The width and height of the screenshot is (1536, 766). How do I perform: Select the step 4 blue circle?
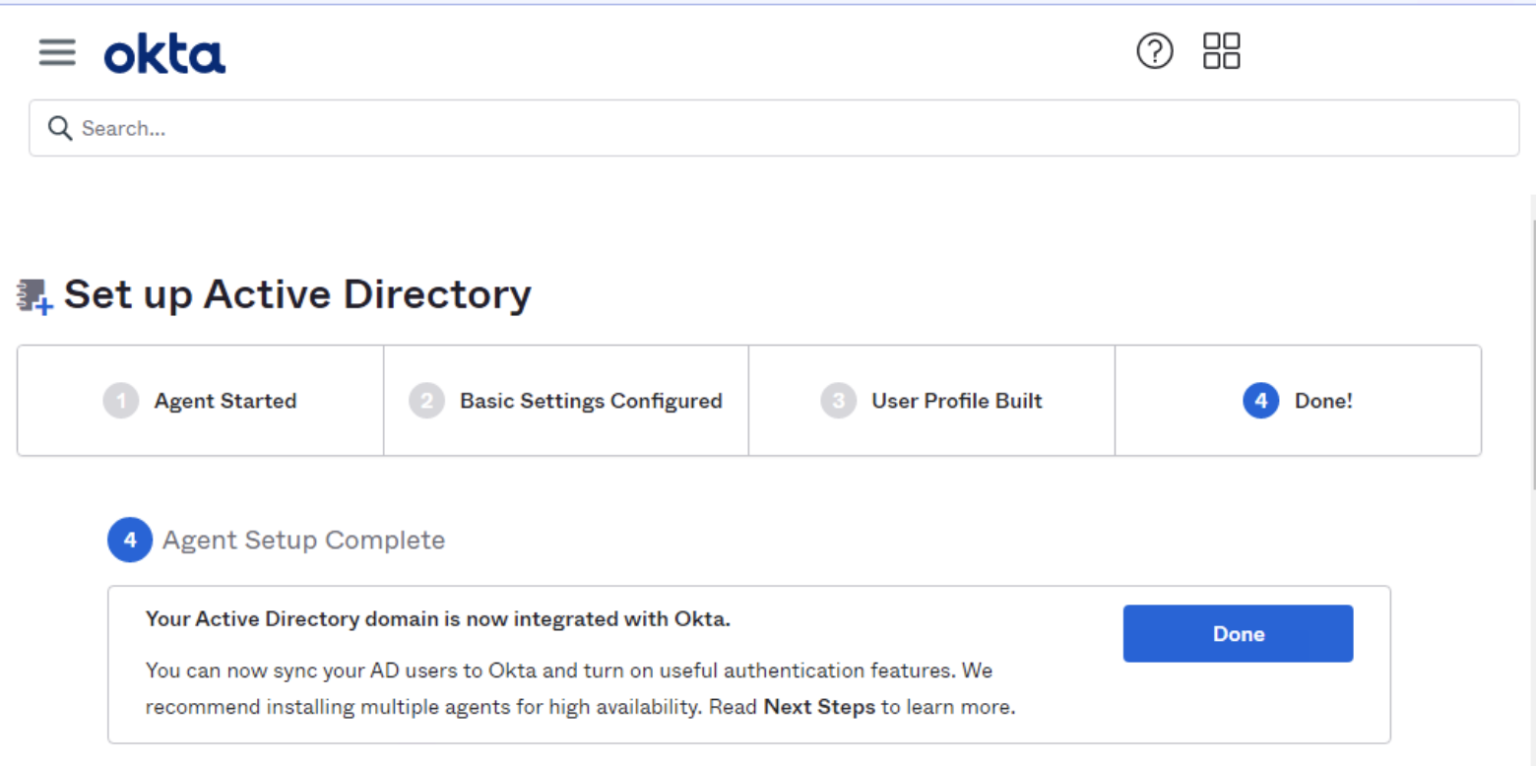[x=1261, y=400]
